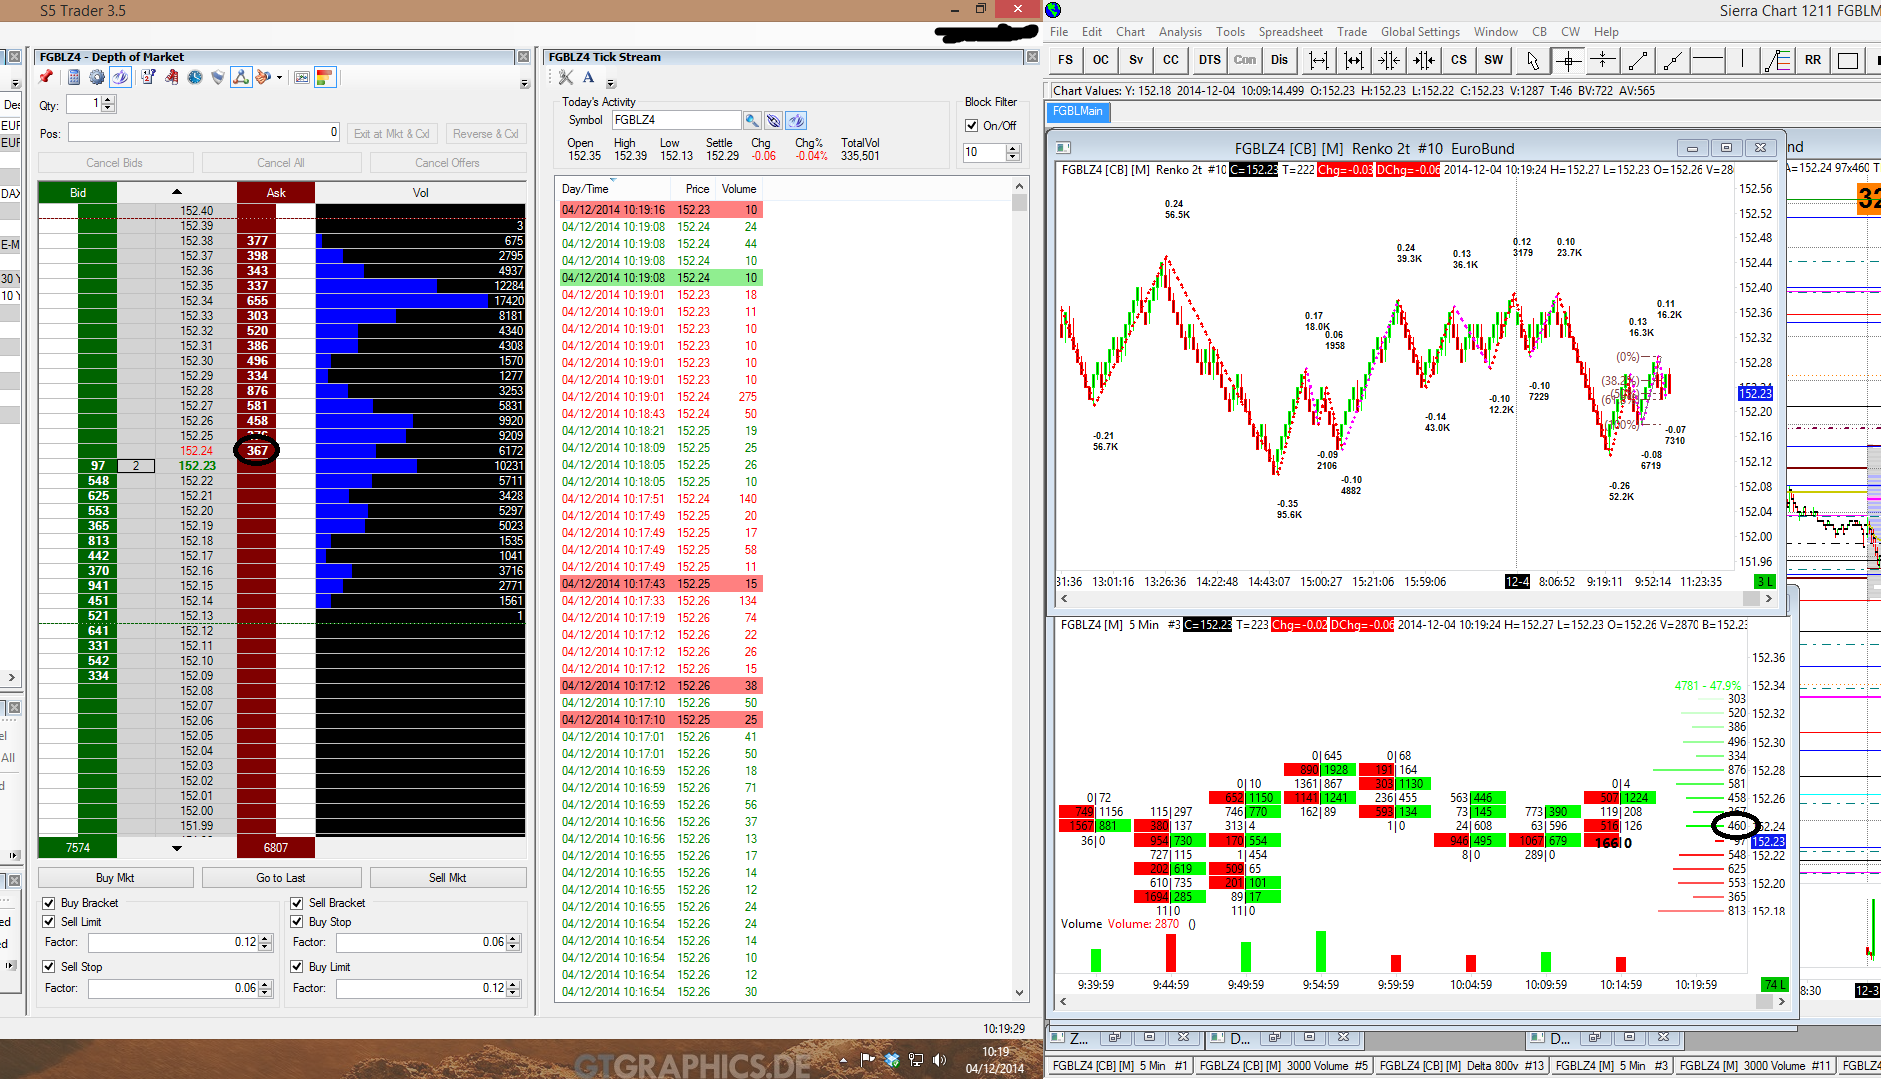1881x1079 pixels.
Task: Toggle the triangle nodes icon in Depth of Market
Action: pyautogui.click(x=241, y=77)
